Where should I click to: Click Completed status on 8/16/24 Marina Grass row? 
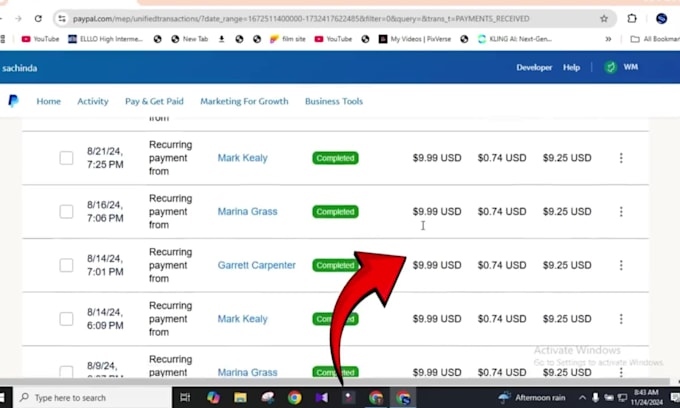coord(335,212)
